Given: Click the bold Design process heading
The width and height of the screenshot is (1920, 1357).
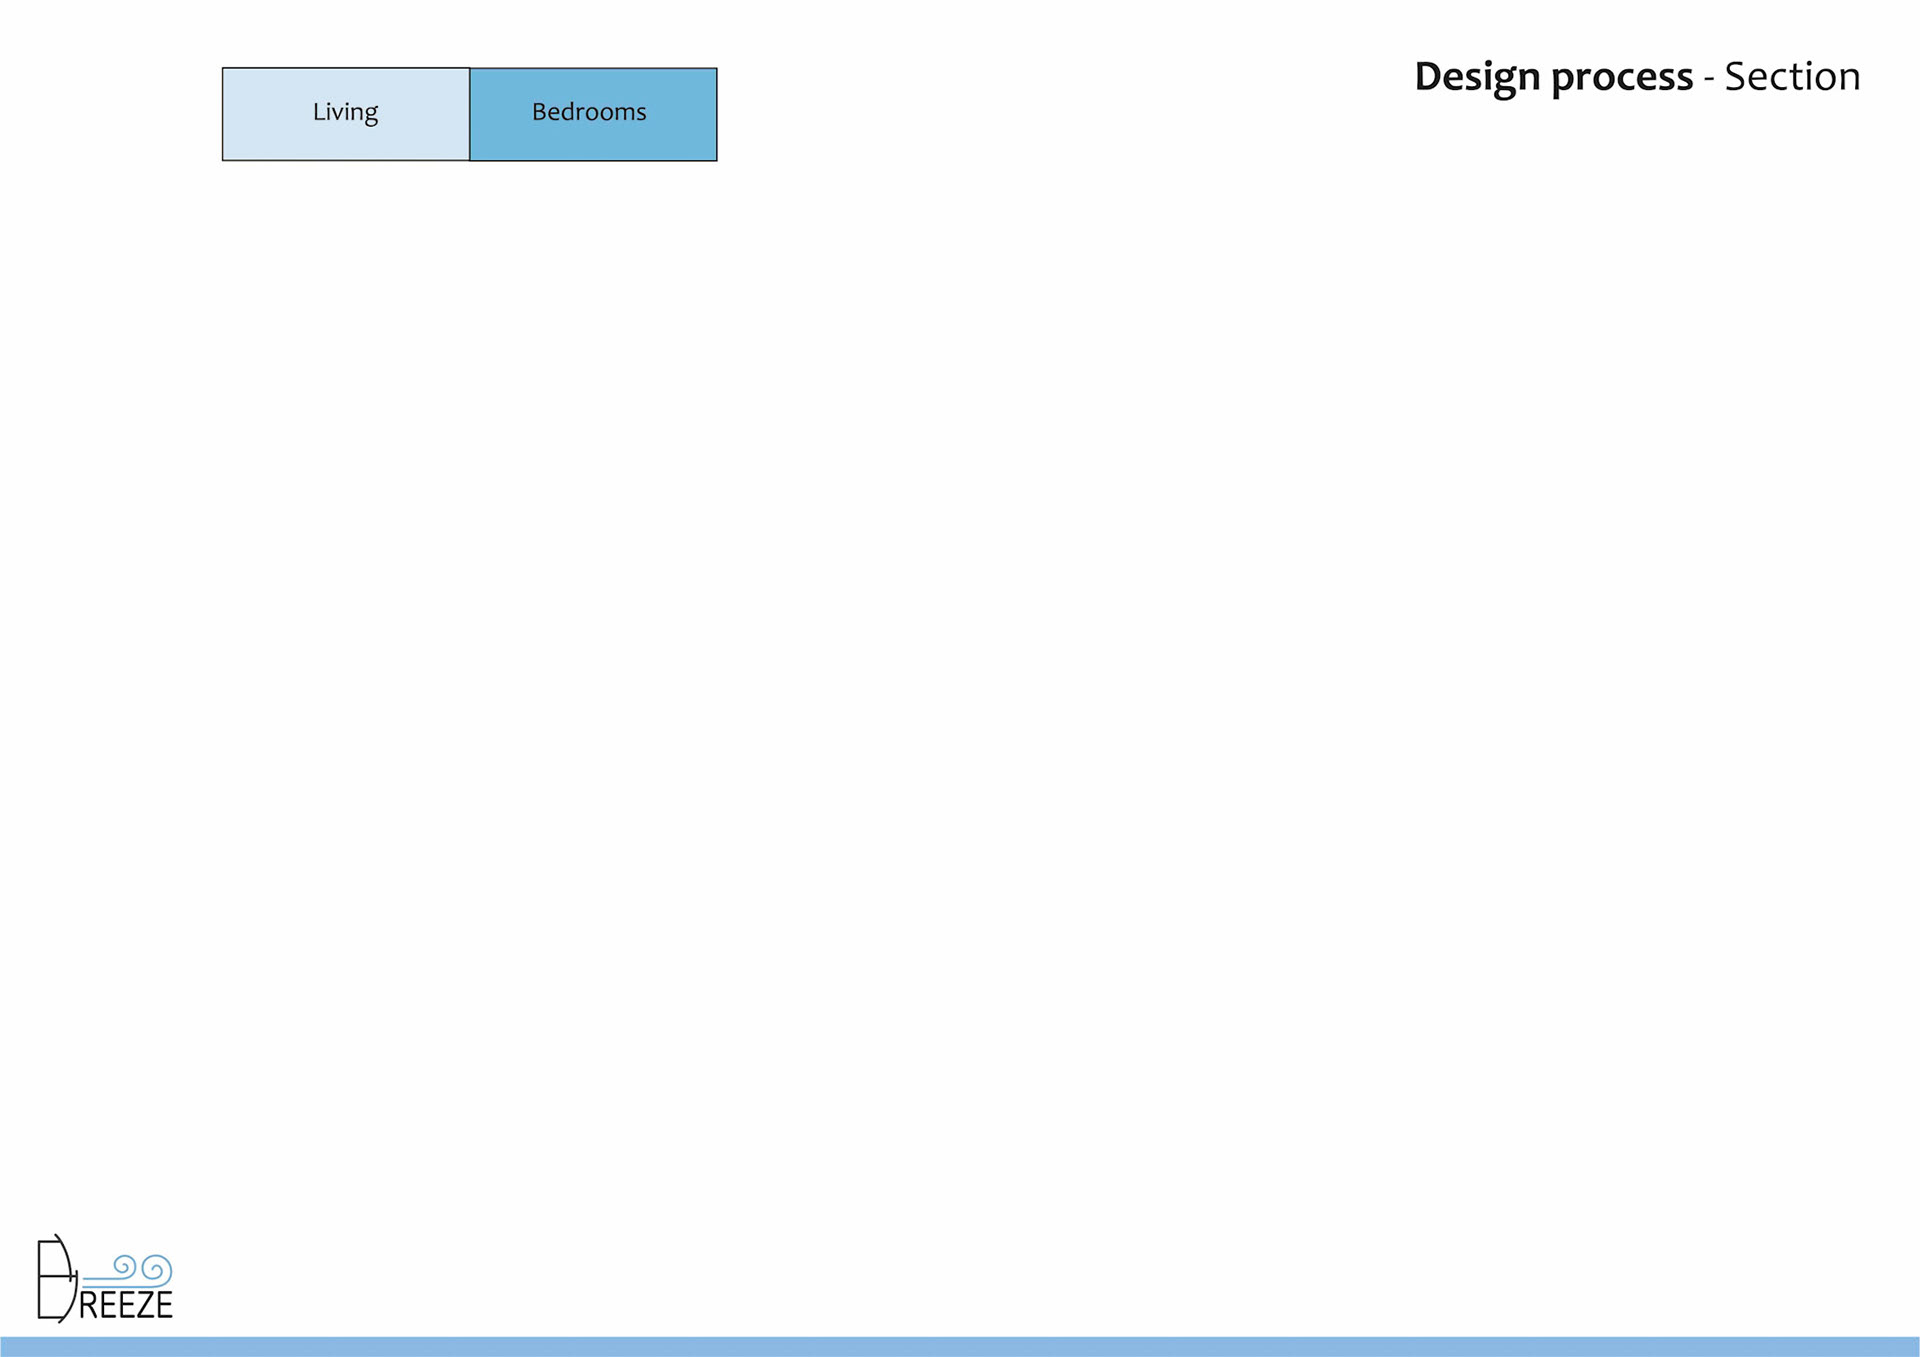Looking at the screenshot, I should 1553,77.
